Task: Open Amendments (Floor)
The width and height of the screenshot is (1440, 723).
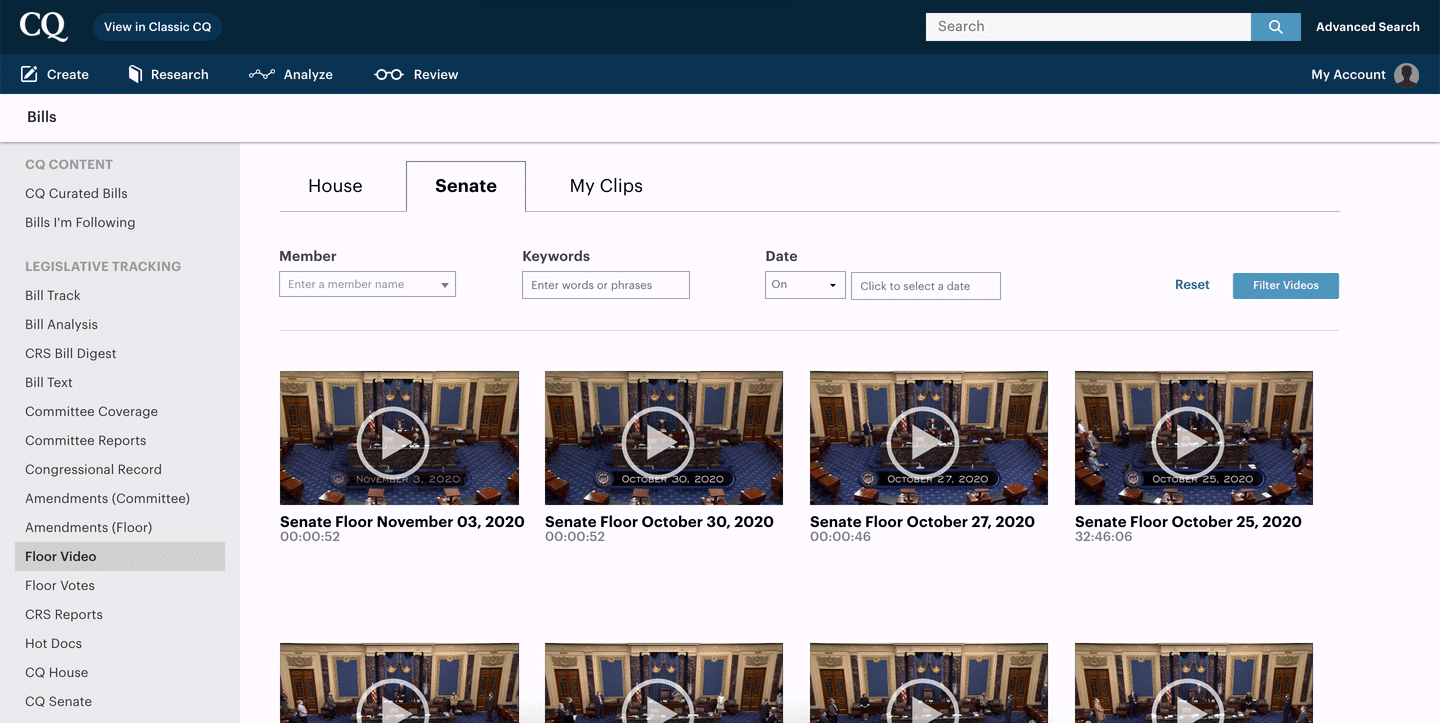Action: click(89, 527)
